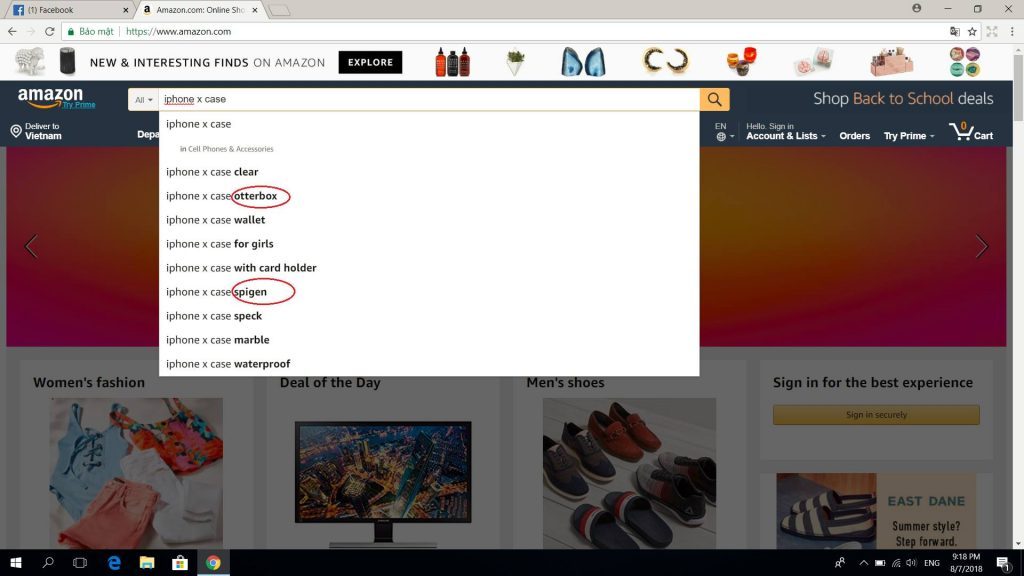
Task: Expand the Try Prime dropdown
Action: point(908,135)
